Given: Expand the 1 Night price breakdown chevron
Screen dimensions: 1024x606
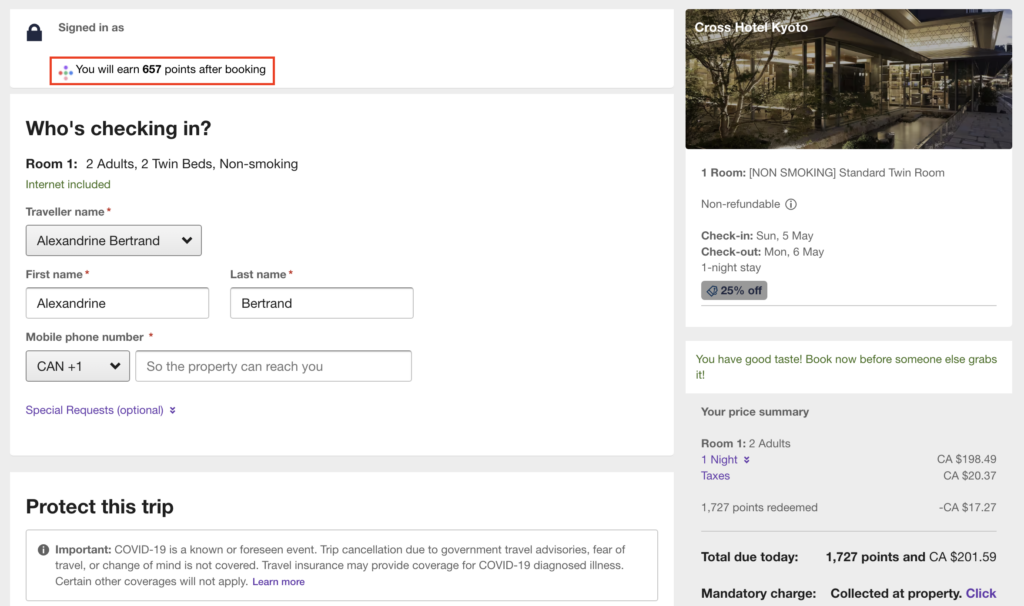Looking at the screenshot, I should coord(746,460).
